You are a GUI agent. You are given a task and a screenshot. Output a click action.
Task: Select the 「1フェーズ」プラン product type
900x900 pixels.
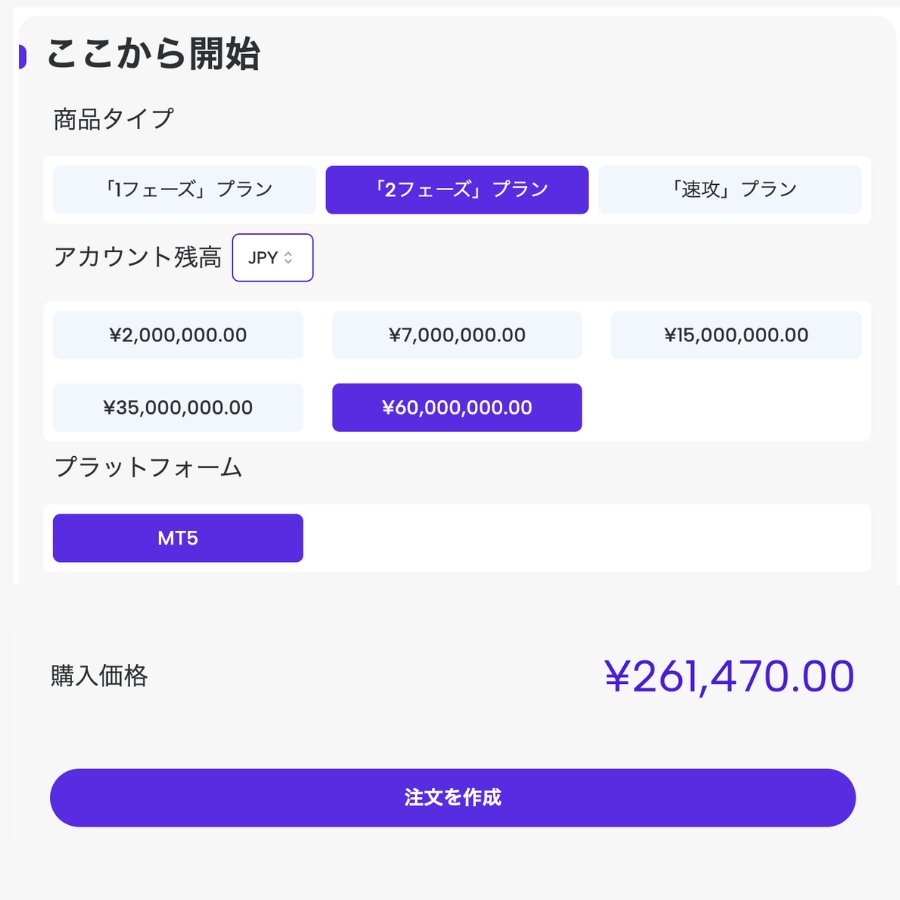pos(184,190)
